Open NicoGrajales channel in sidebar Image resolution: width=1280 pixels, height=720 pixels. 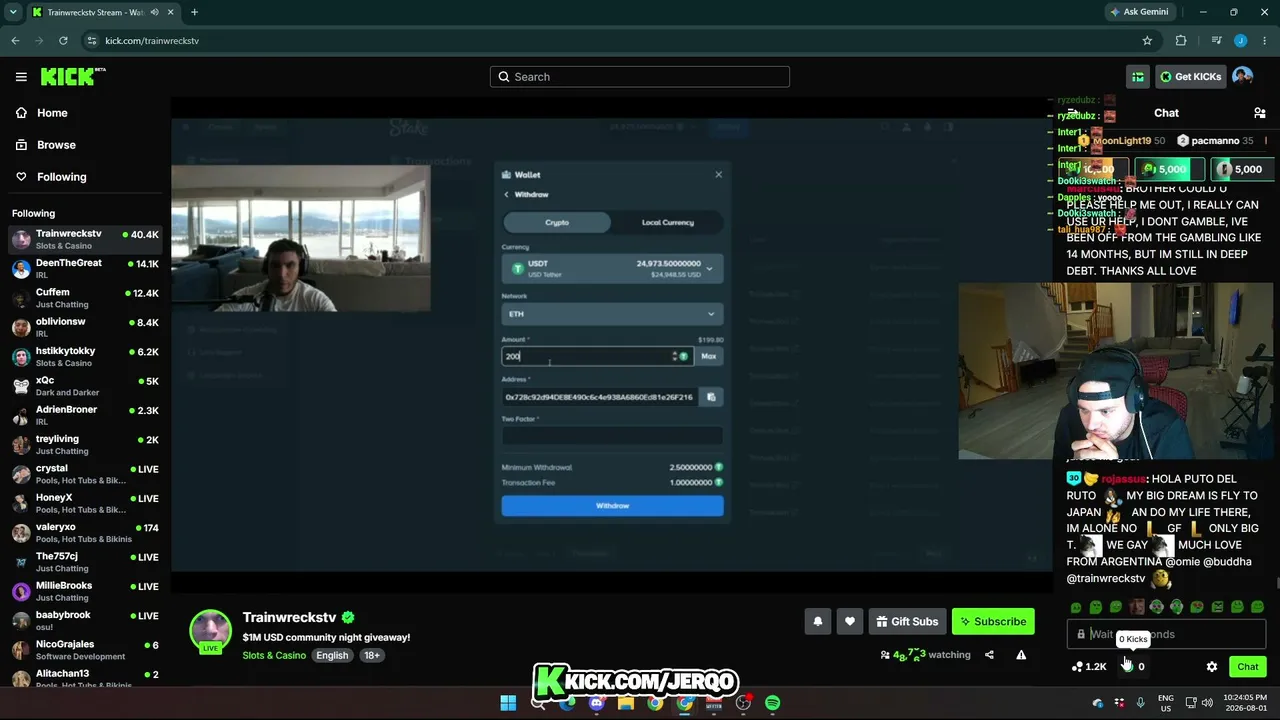pyautogui.click(x=85, y=650)
